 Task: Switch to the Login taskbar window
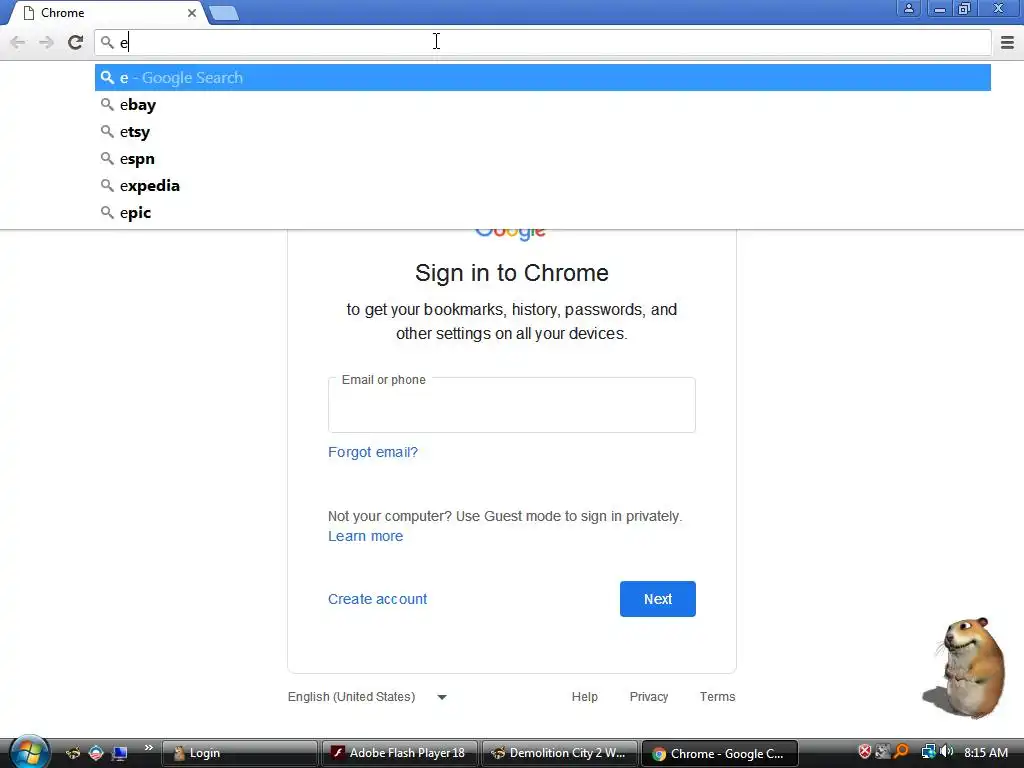tap(239, 753)
